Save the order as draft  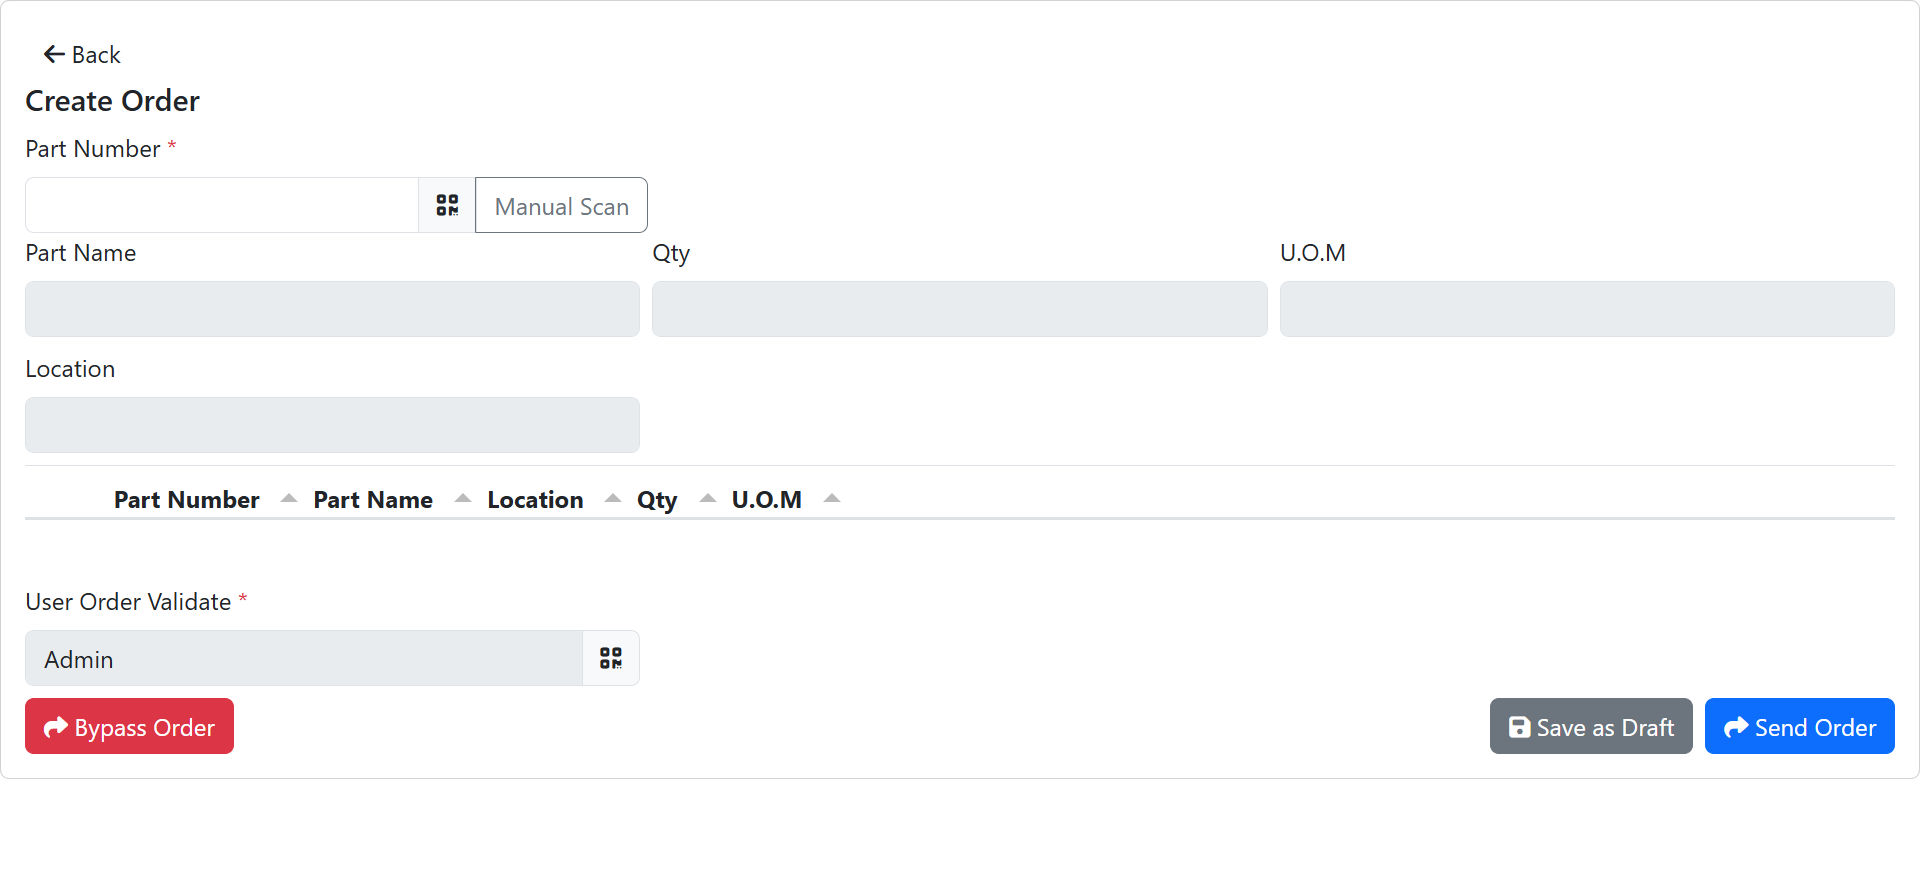coord(1591,726)
